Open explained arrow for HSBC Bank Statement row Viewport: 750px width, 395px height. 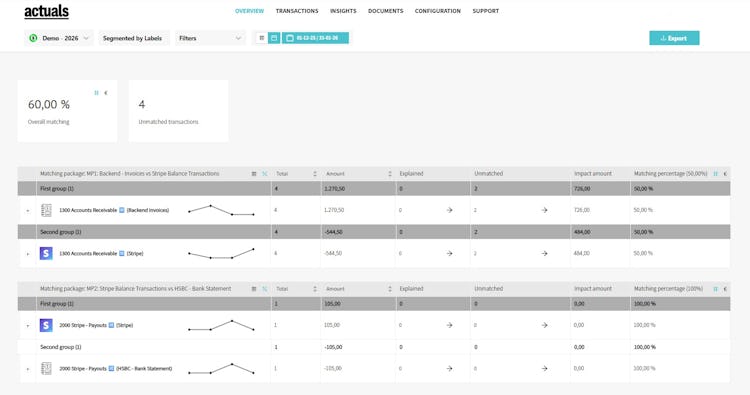(x=449, y=369)
